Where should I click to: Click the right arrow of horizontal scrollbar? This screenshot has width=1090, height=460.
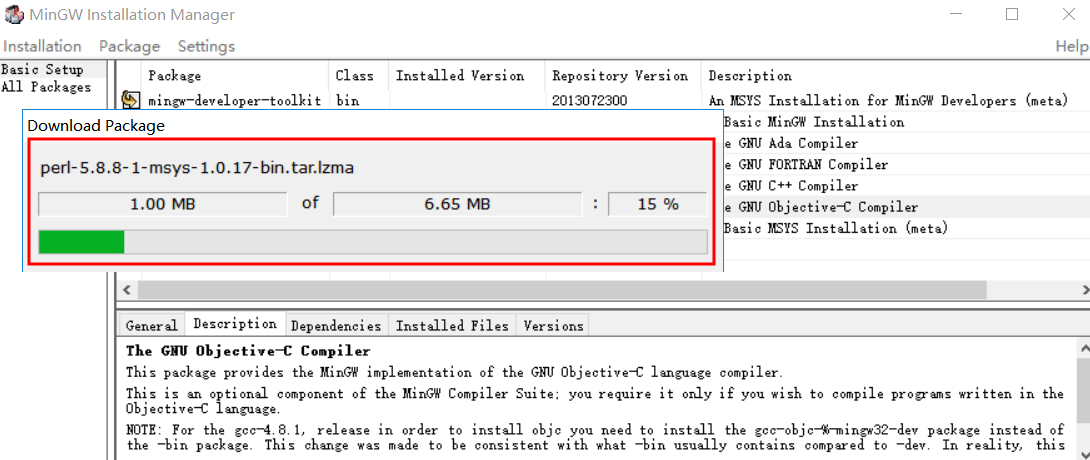(1084, 289)
